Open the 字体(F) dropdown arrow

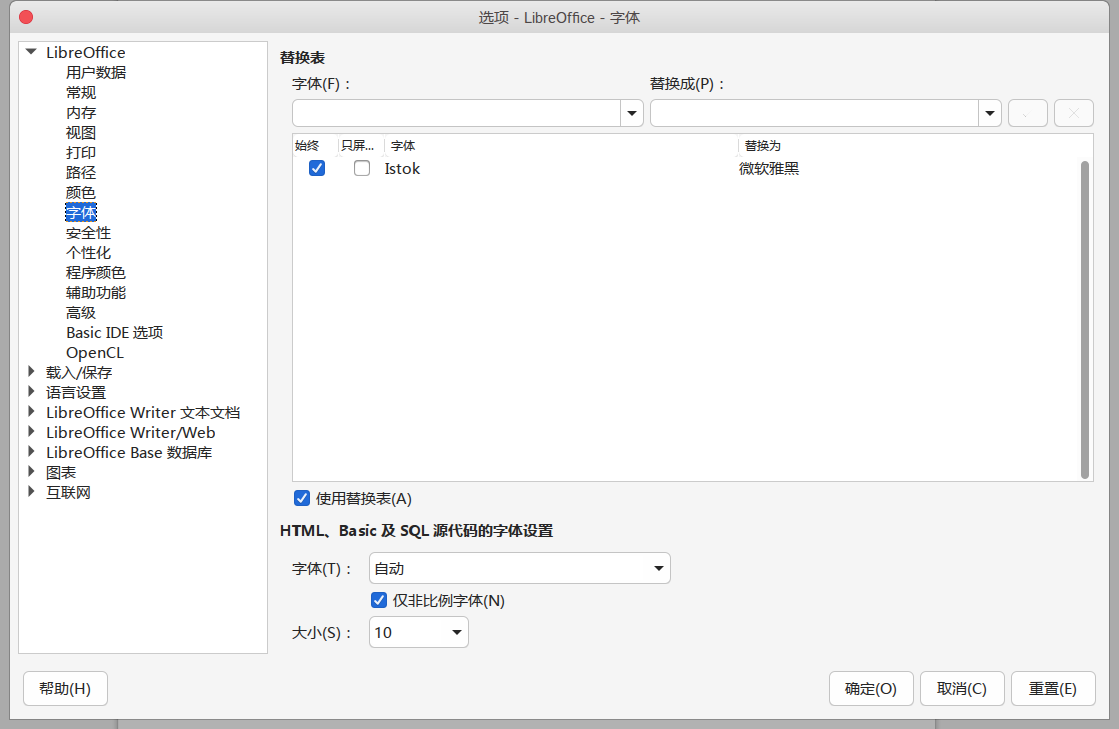pyautogui.click(x=632, y=113)
